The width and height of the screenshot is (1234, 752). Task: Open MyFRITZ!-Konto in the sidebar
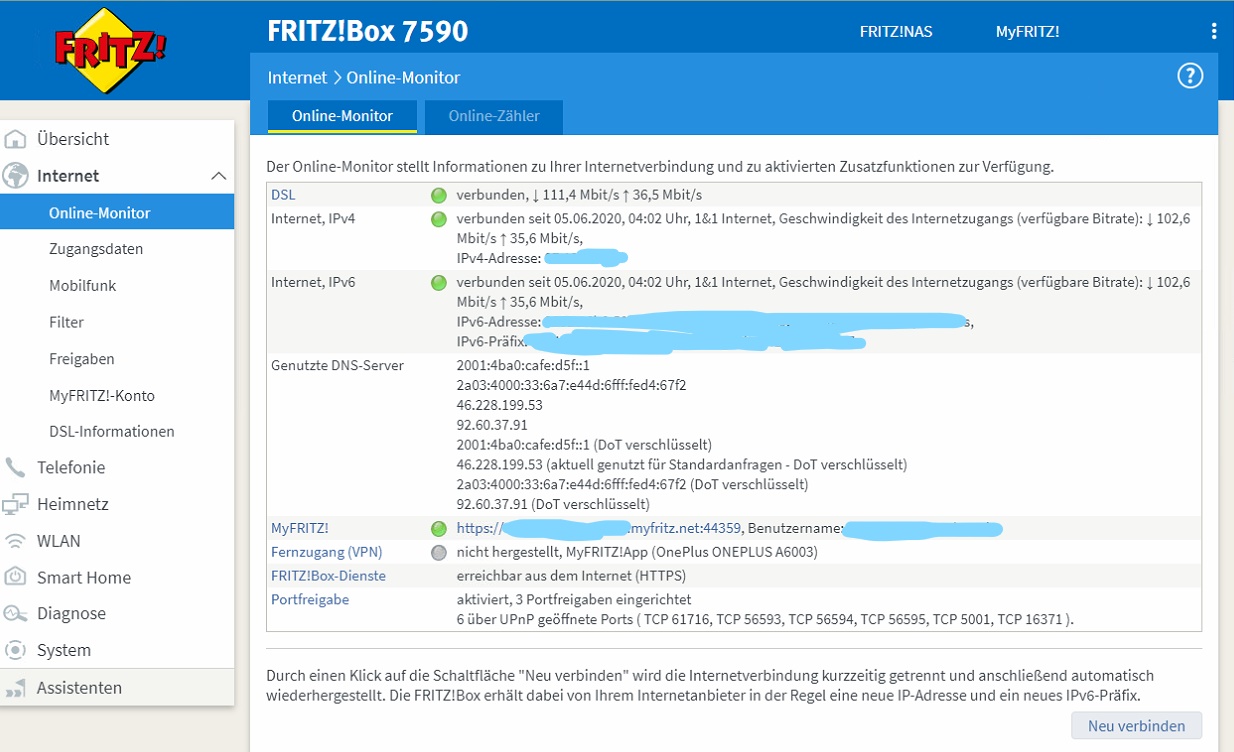(102, 395)
